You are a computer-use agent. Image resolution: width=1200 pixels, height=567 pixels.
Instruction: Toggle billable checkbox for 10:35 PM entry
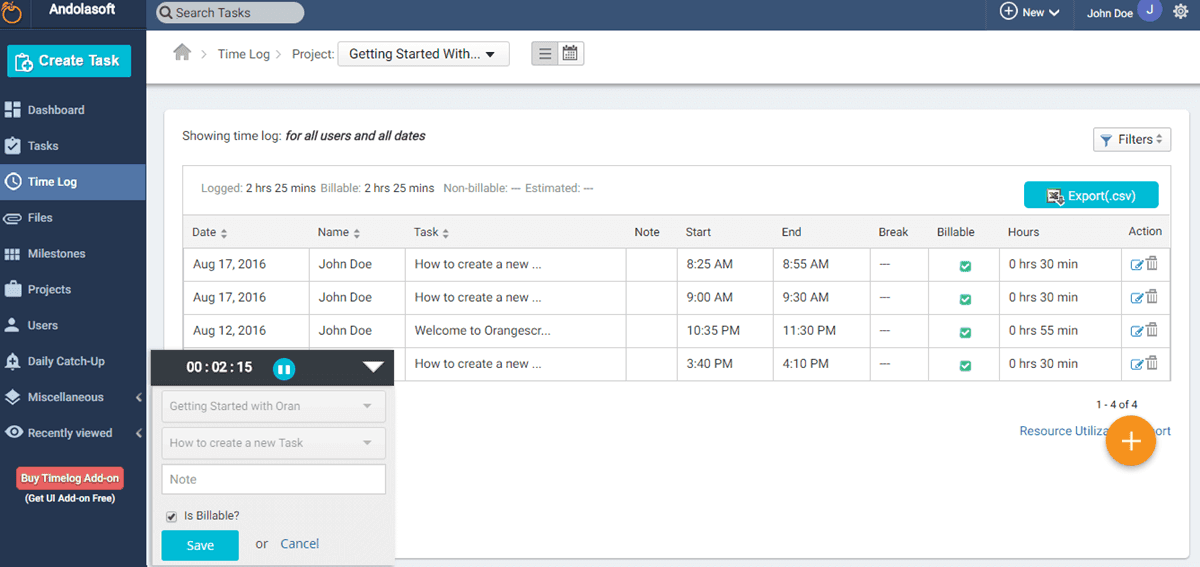point(965,332)
